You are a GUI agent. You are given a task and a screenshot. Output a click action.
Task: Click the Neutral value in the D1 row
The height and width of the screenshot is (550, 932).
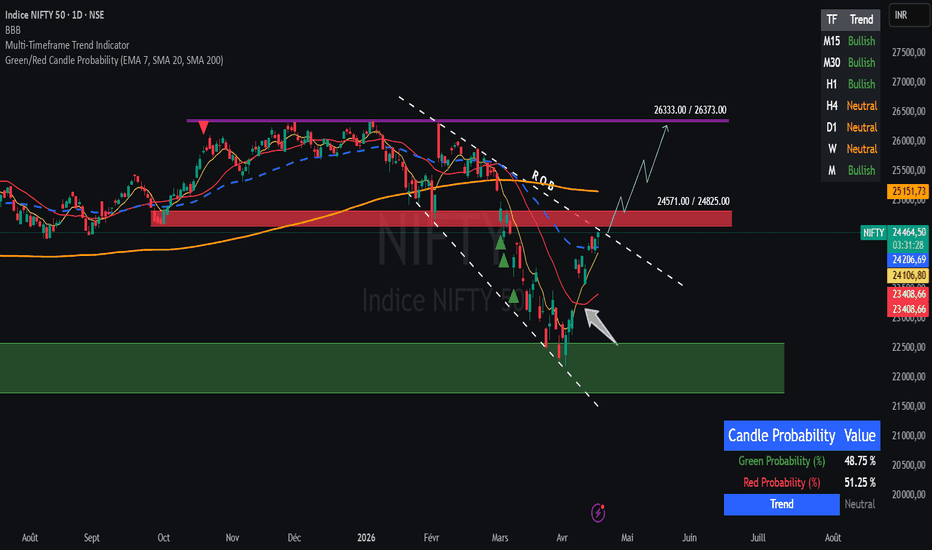[x=862, y=127]
